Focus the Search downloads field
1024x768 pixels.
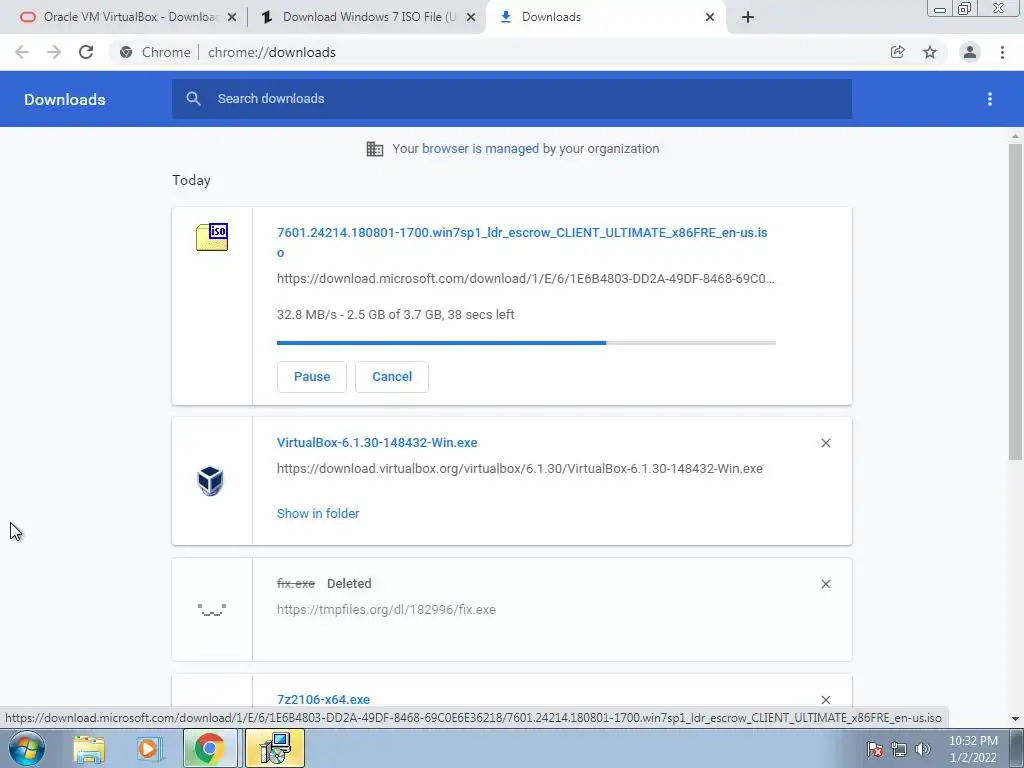coord(512,99)
